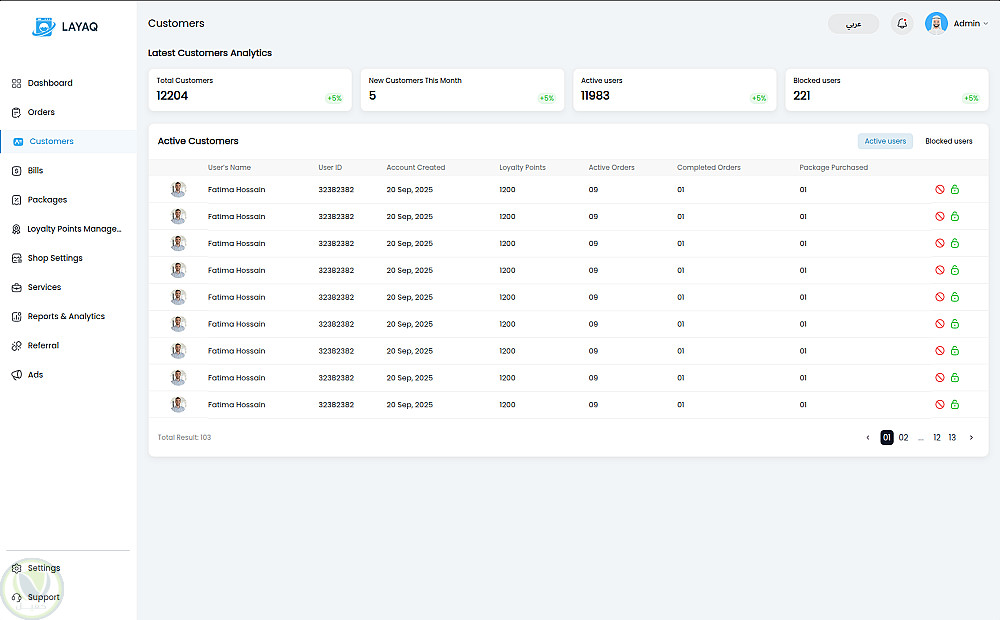Viewport: 1000px width, 620px height.
Task: Click the Latest Customers Analytics heading
Action: 210,53
